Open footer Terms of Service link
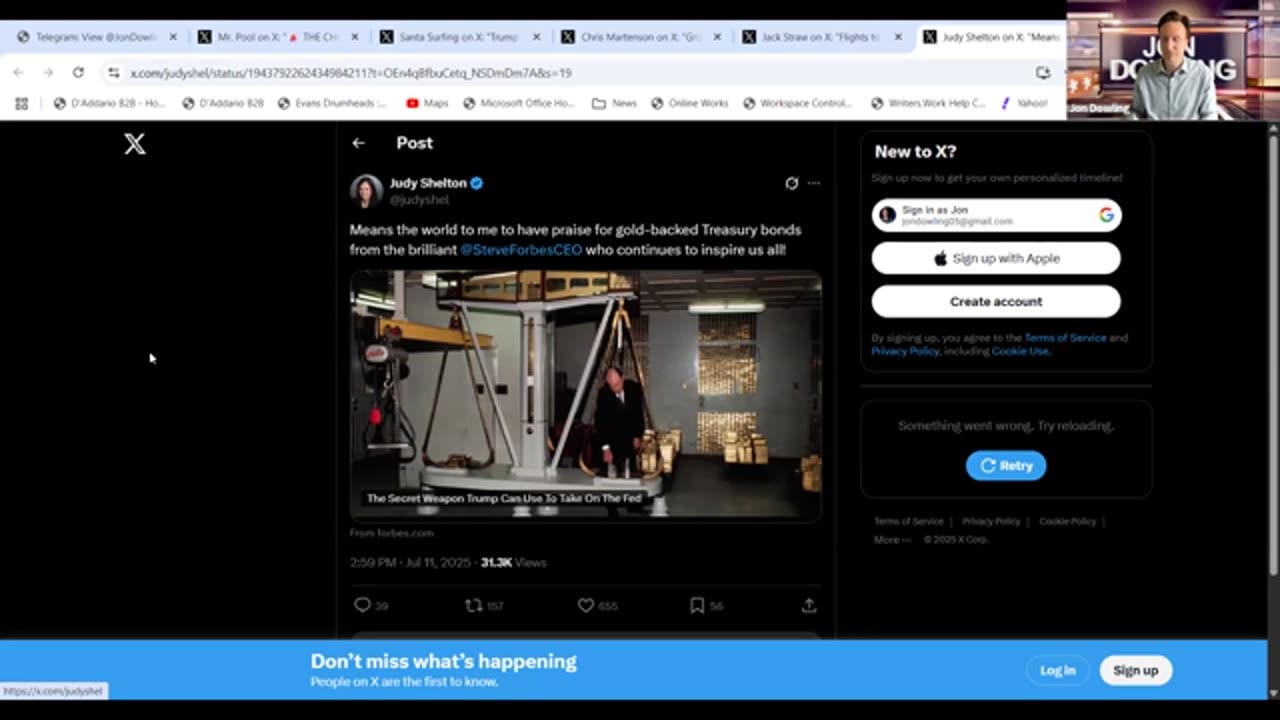 [909, 521]
